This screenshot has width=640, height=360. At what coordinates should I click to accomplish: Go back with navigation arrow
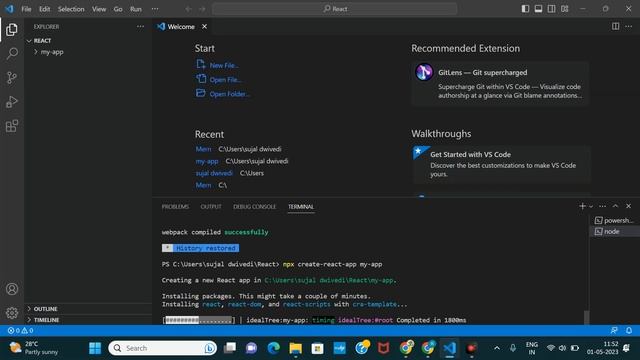189,9
